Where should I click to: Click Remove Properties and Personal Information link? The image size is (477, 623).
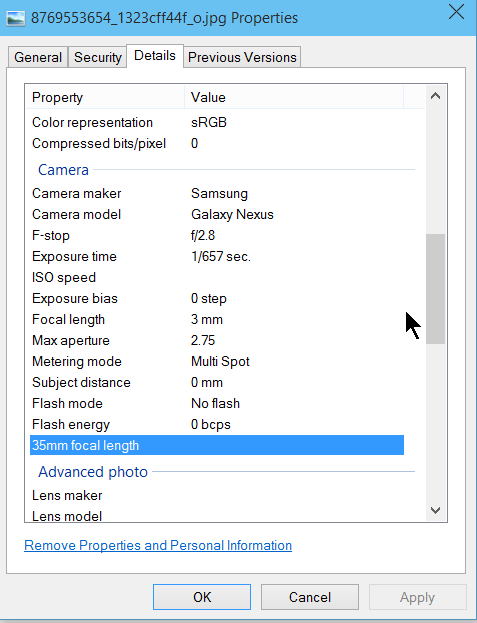click(x=158, y=545)
